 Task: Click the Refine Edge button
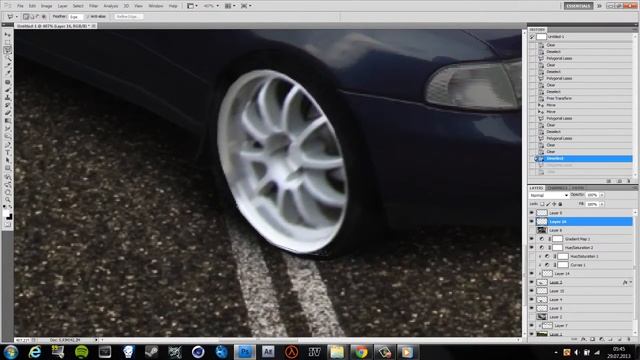[128, 16]
